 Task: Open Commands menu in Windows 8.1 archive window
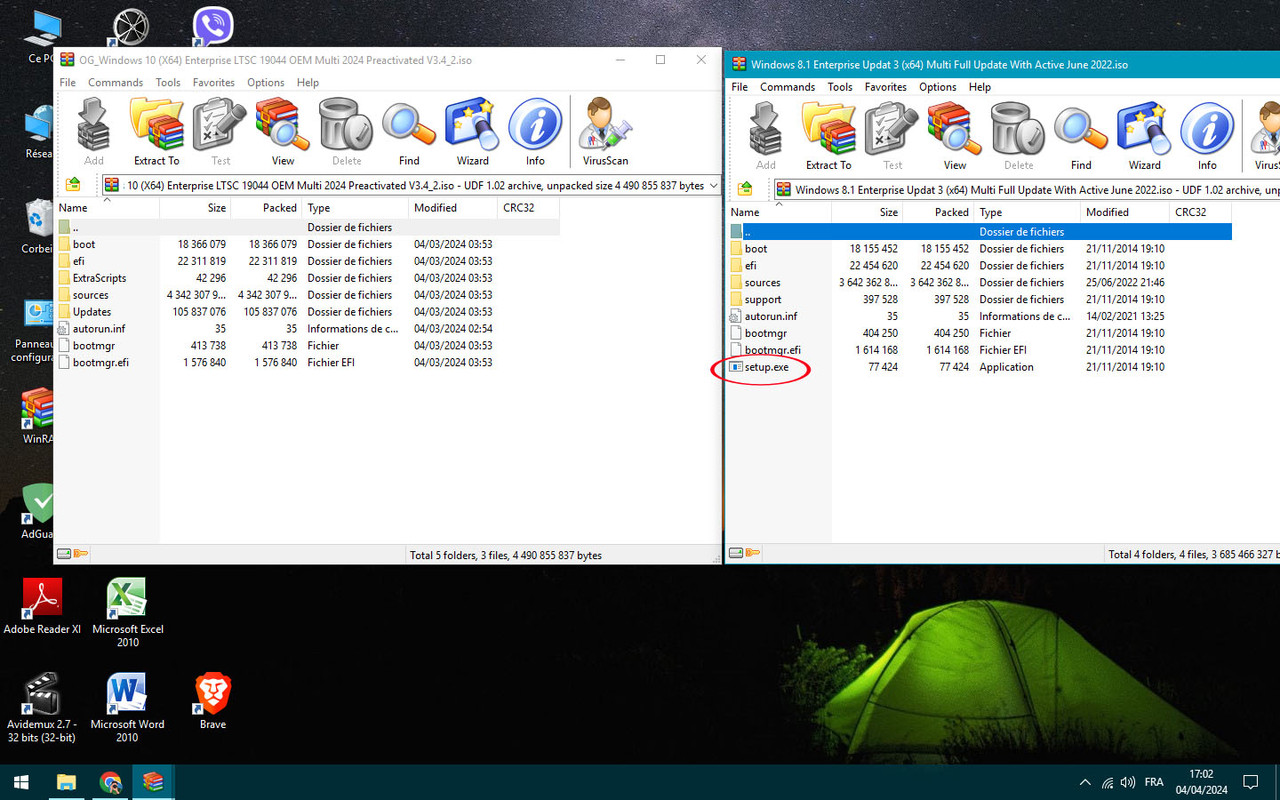point(787,87)
